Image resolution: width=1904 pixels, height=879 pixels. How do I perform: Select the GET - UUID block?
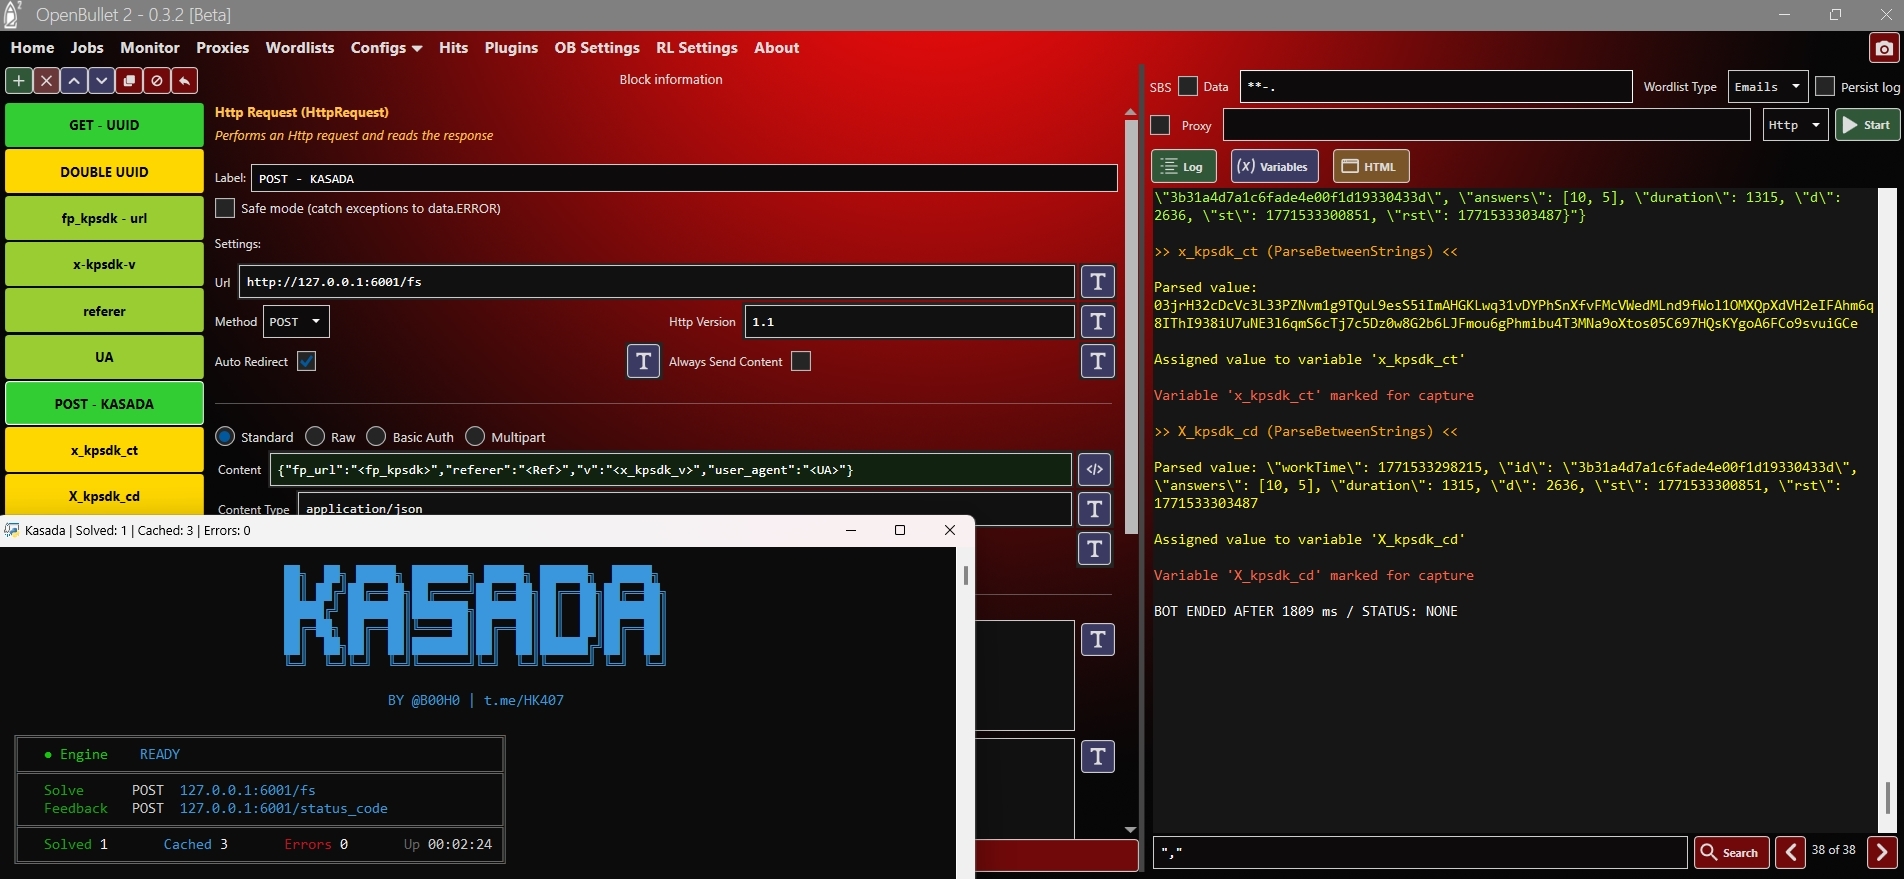[x=104, y=125]
